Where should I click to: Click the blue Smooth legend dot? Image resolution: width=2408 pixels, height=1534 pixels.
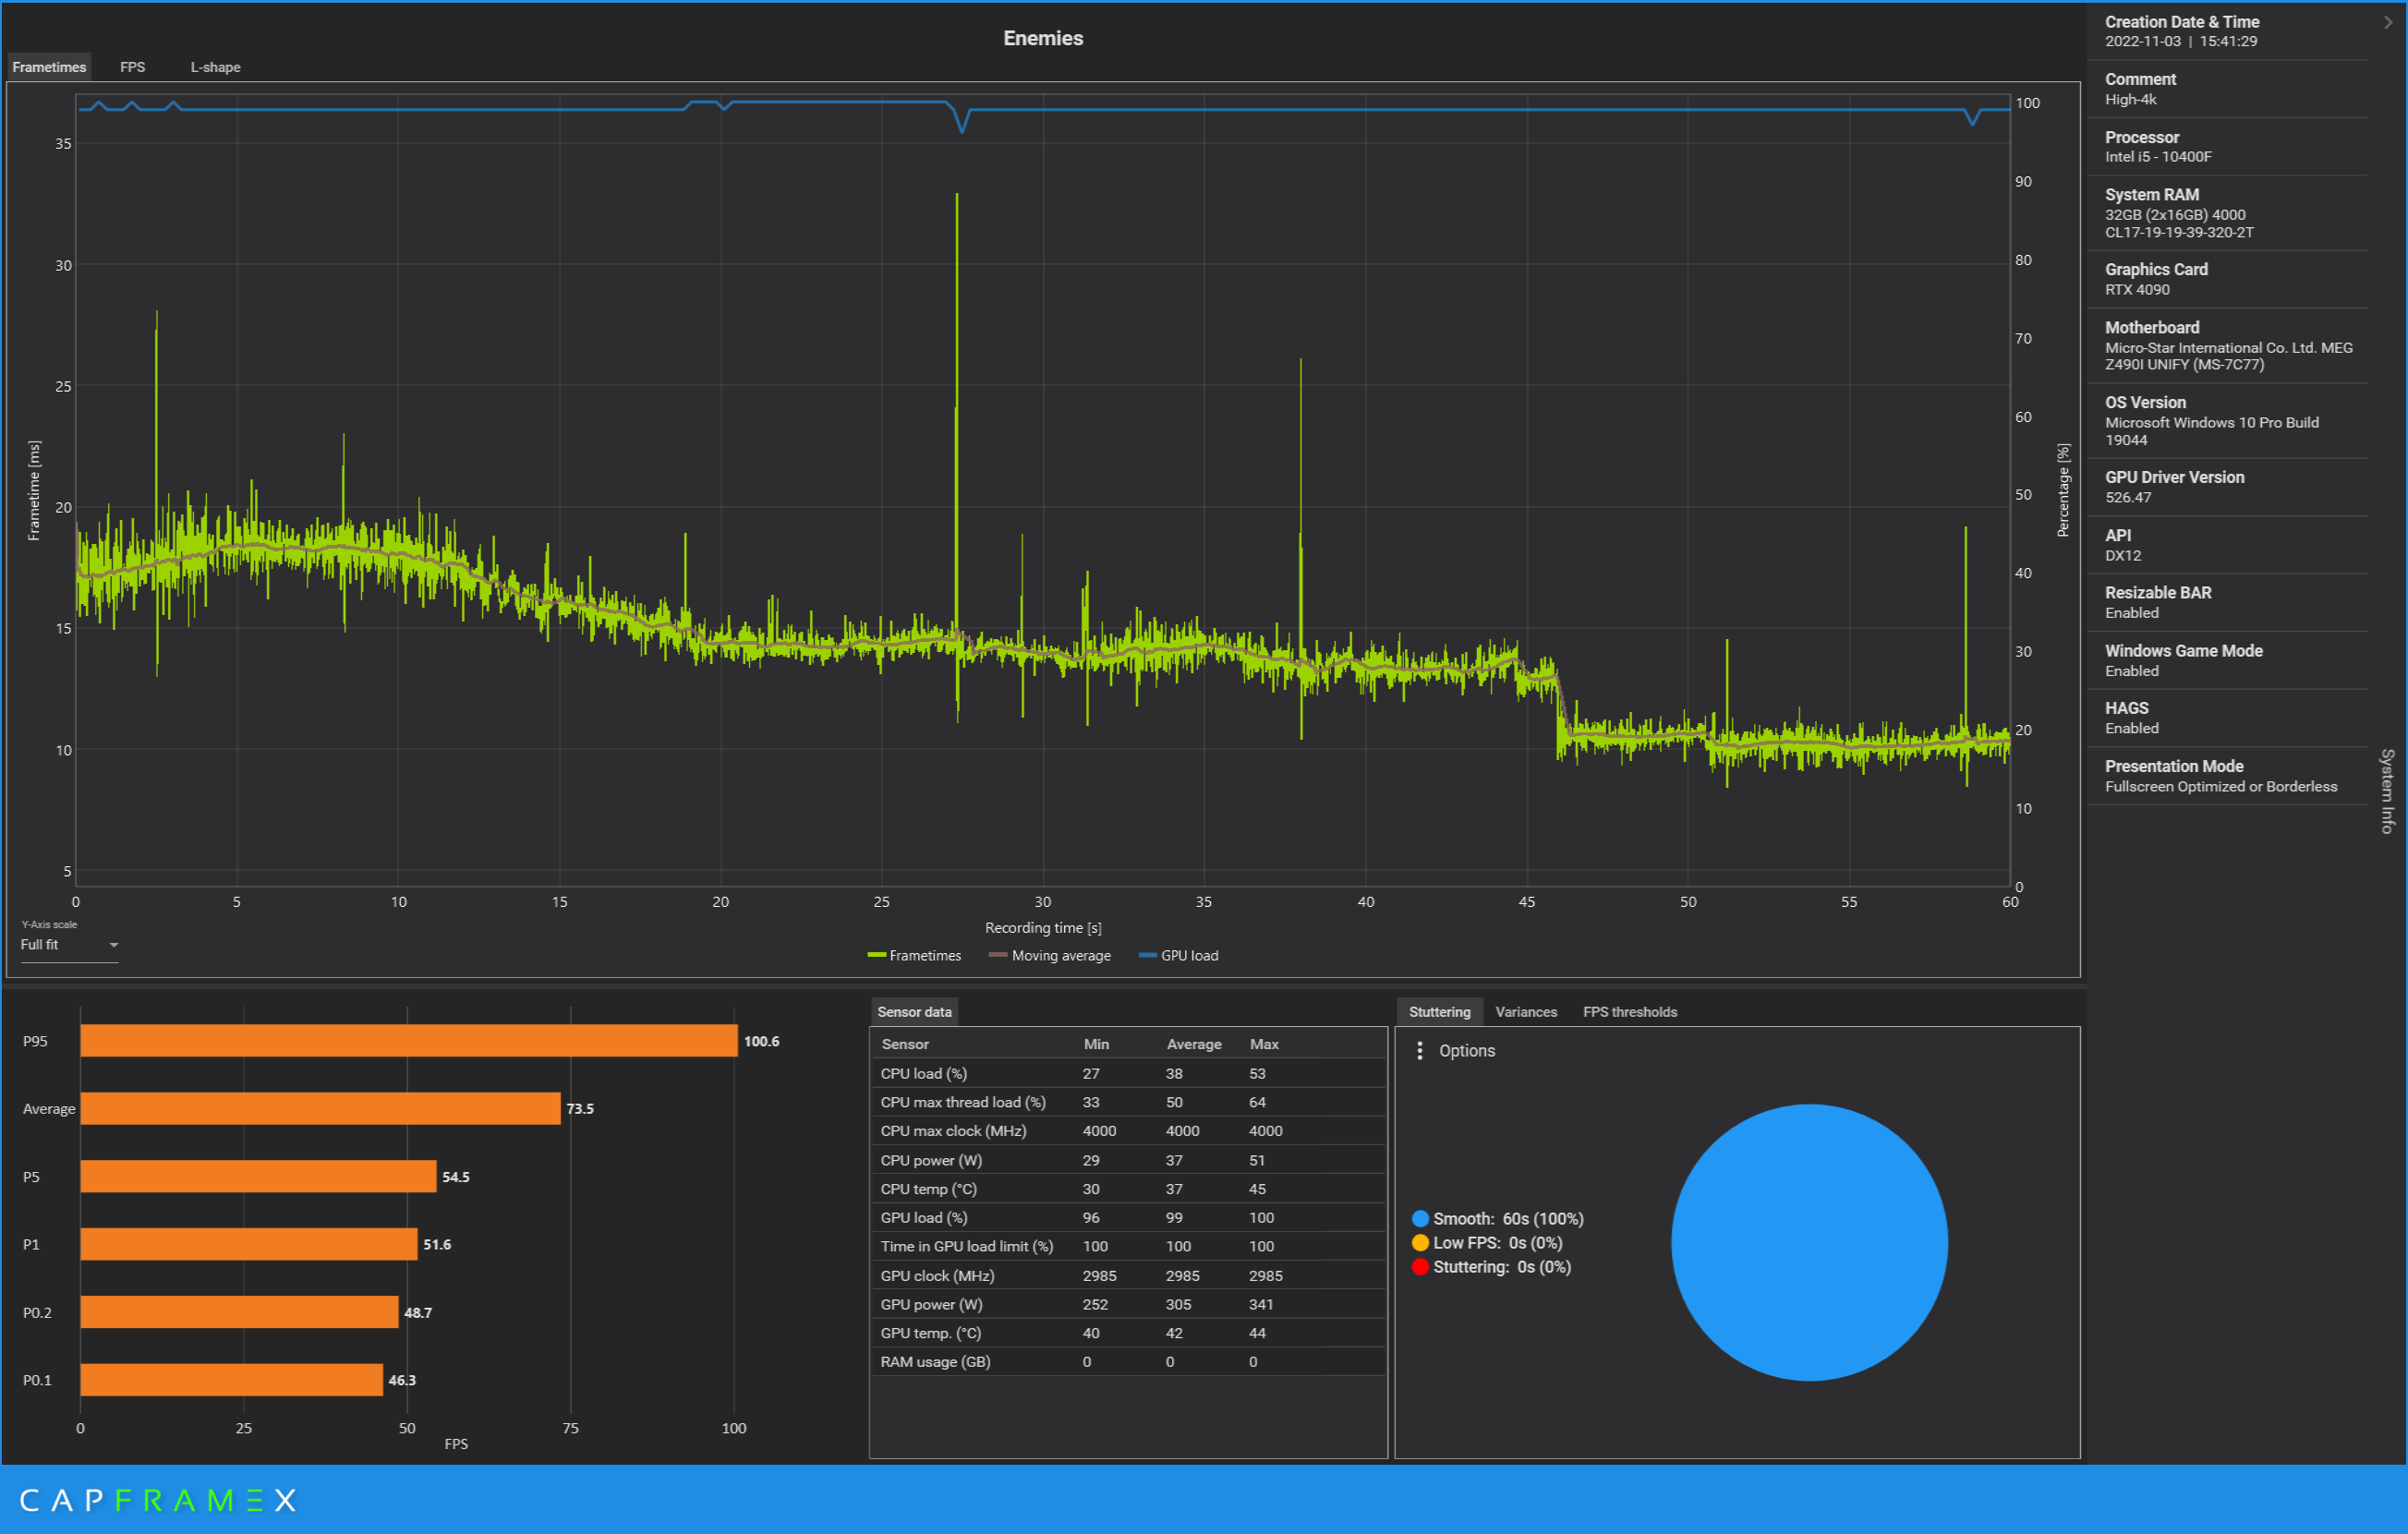[x=1420, y=1219]
